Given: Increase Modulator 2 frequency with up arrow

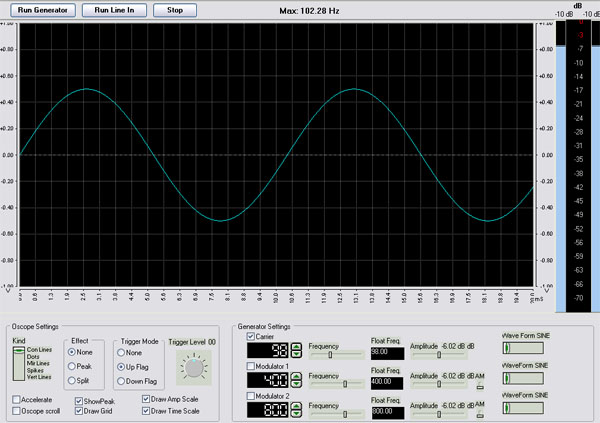Looking at the screenshot, I should coord(296,406).
